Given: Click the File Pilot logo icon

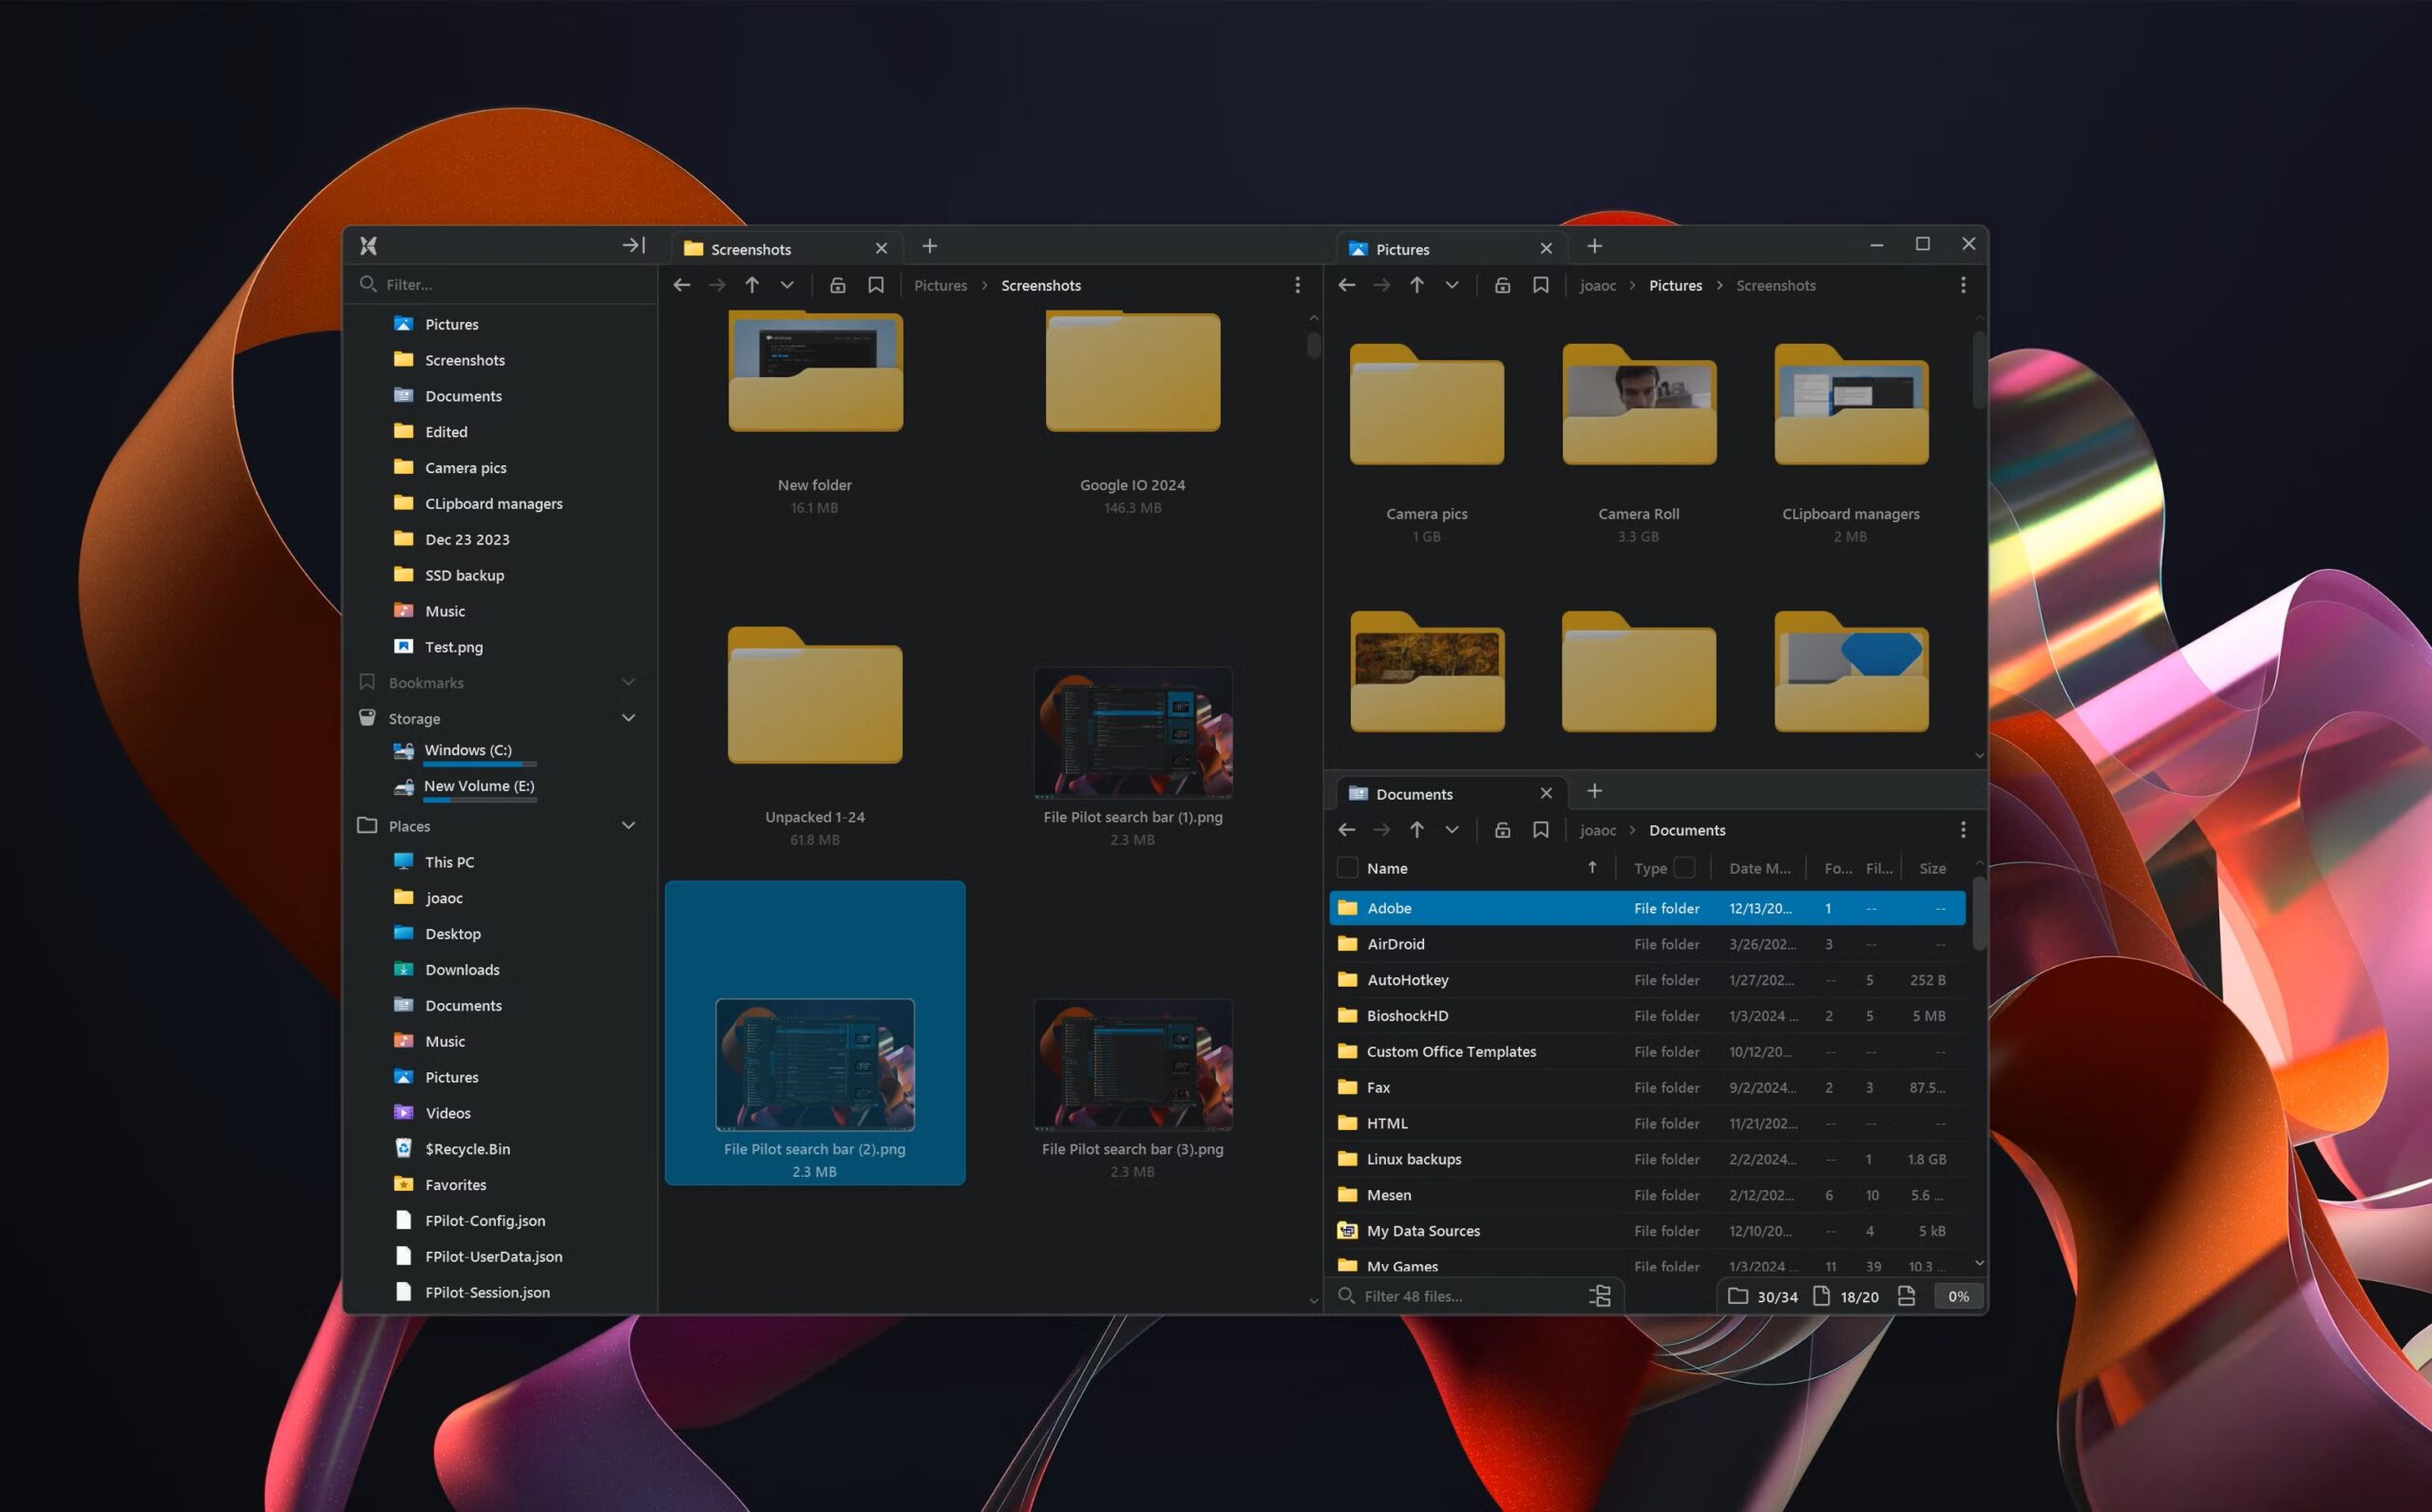Looking at the screenshot, I should point(368,245).
